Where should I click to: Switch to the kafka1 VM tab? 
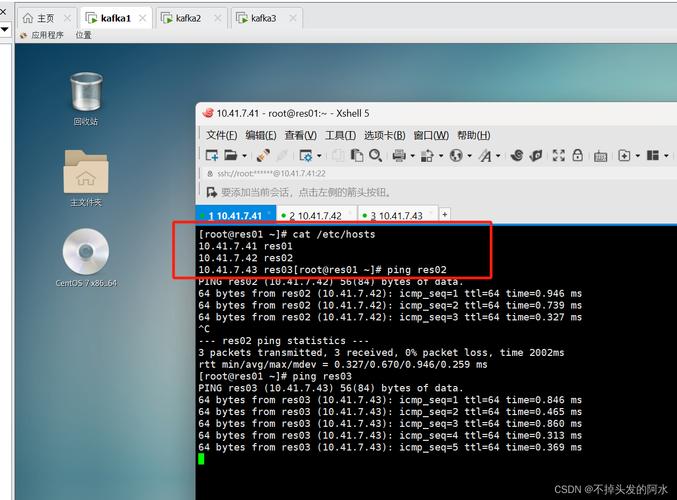coord(115,18)
